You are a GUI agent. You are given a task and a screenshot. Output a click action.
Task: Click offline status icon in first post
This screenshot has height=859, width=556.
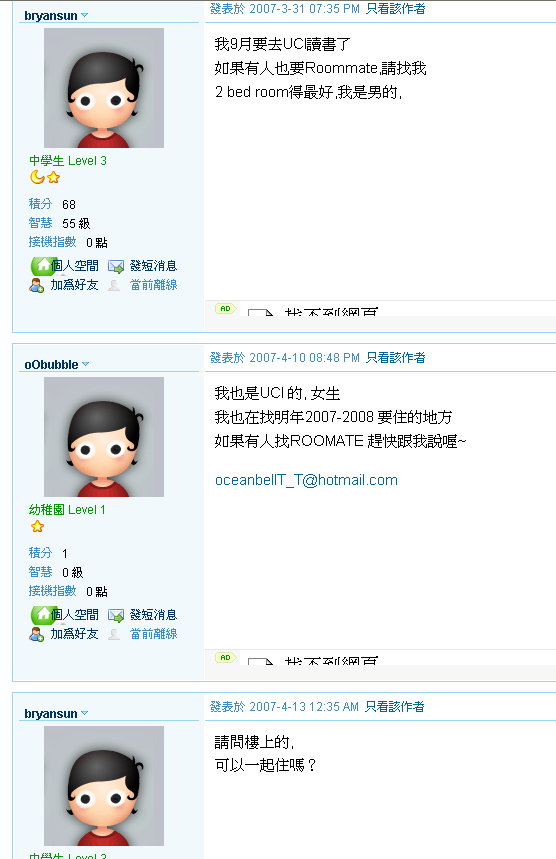pos(114,285)
